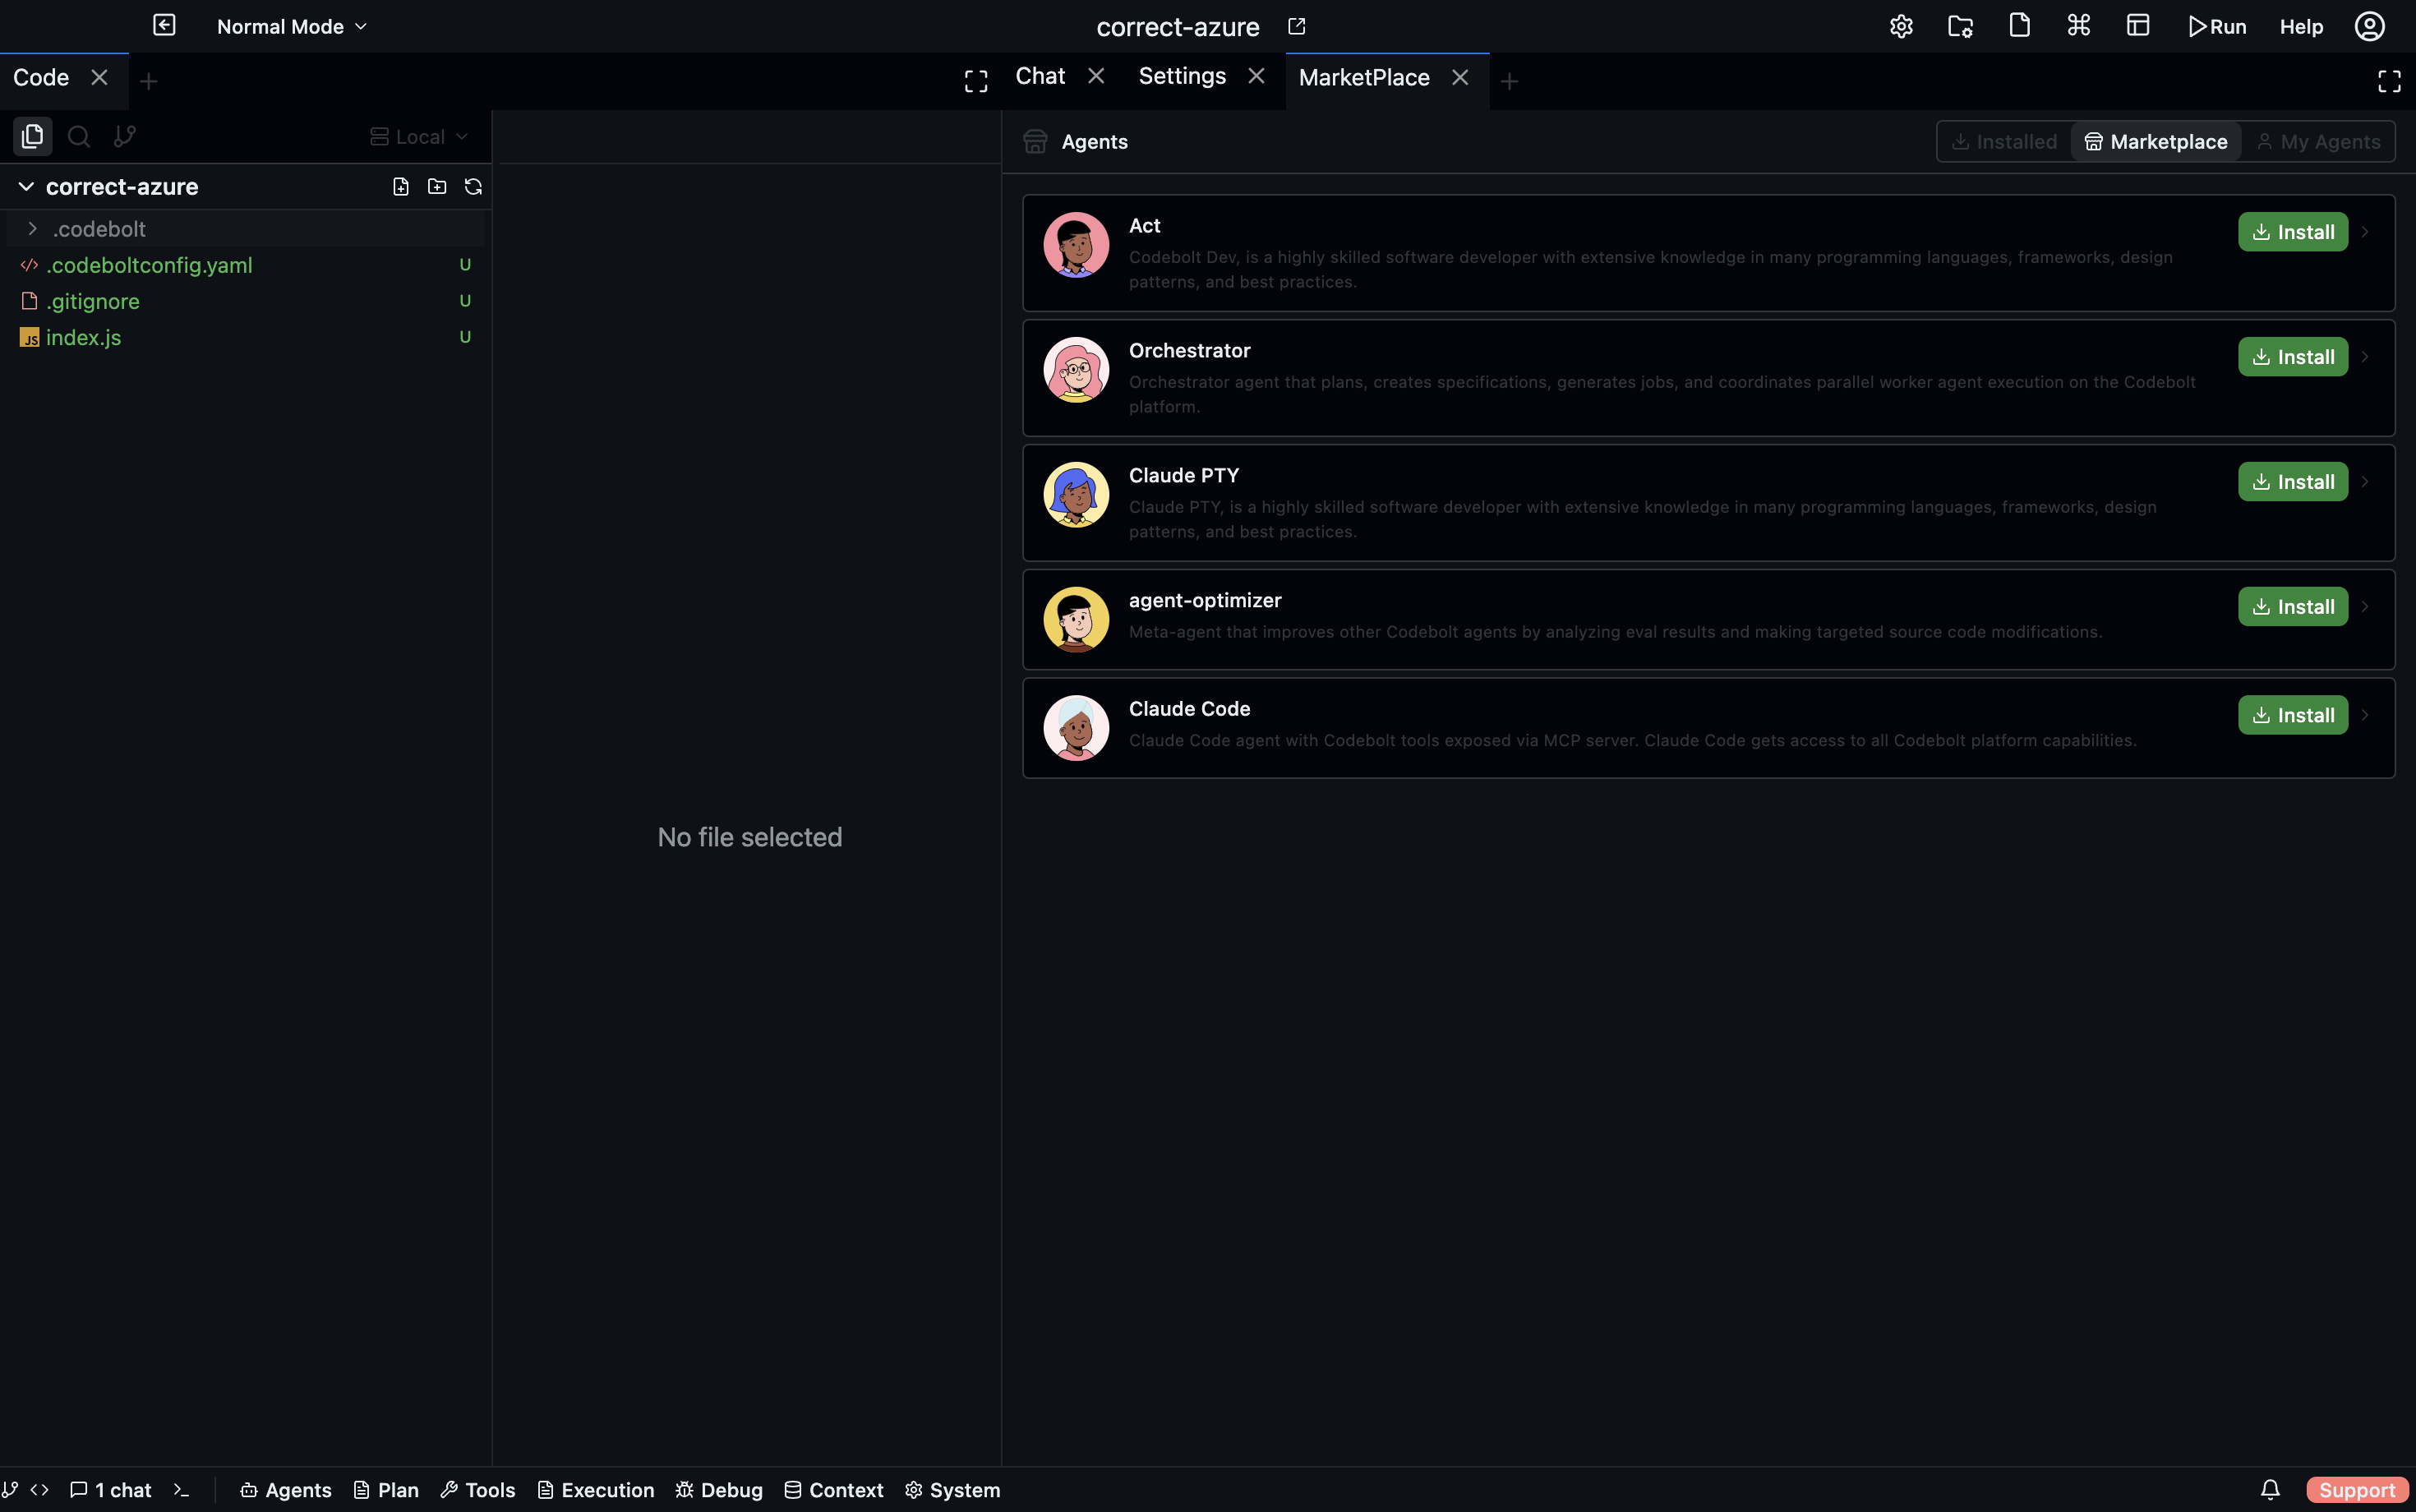
Task: Click the Run button
Action: click(2217, 27)
